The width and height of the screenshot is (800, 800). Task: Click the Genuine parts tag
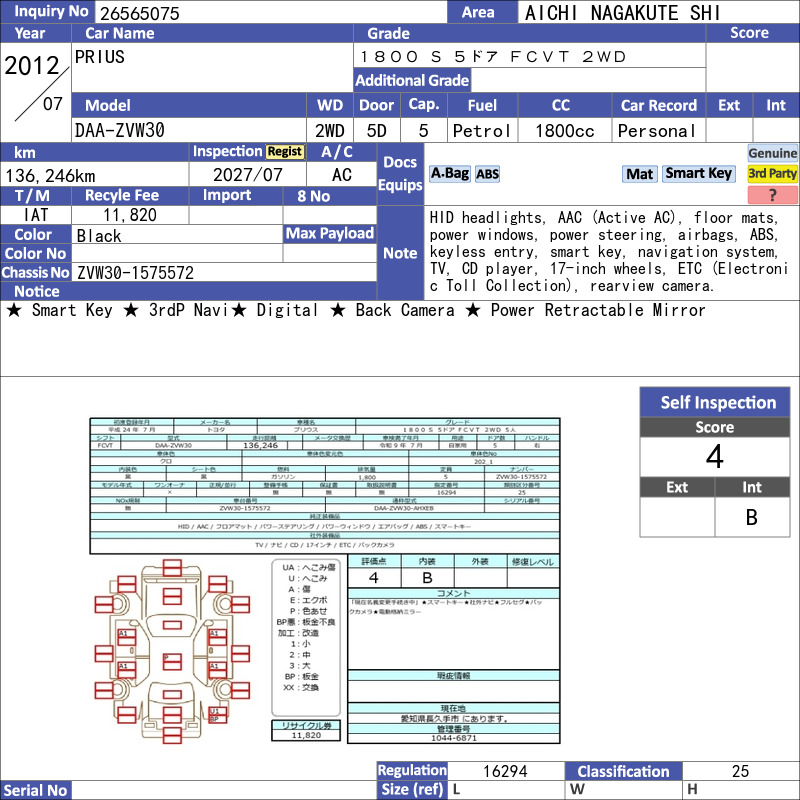pos(772,153)
